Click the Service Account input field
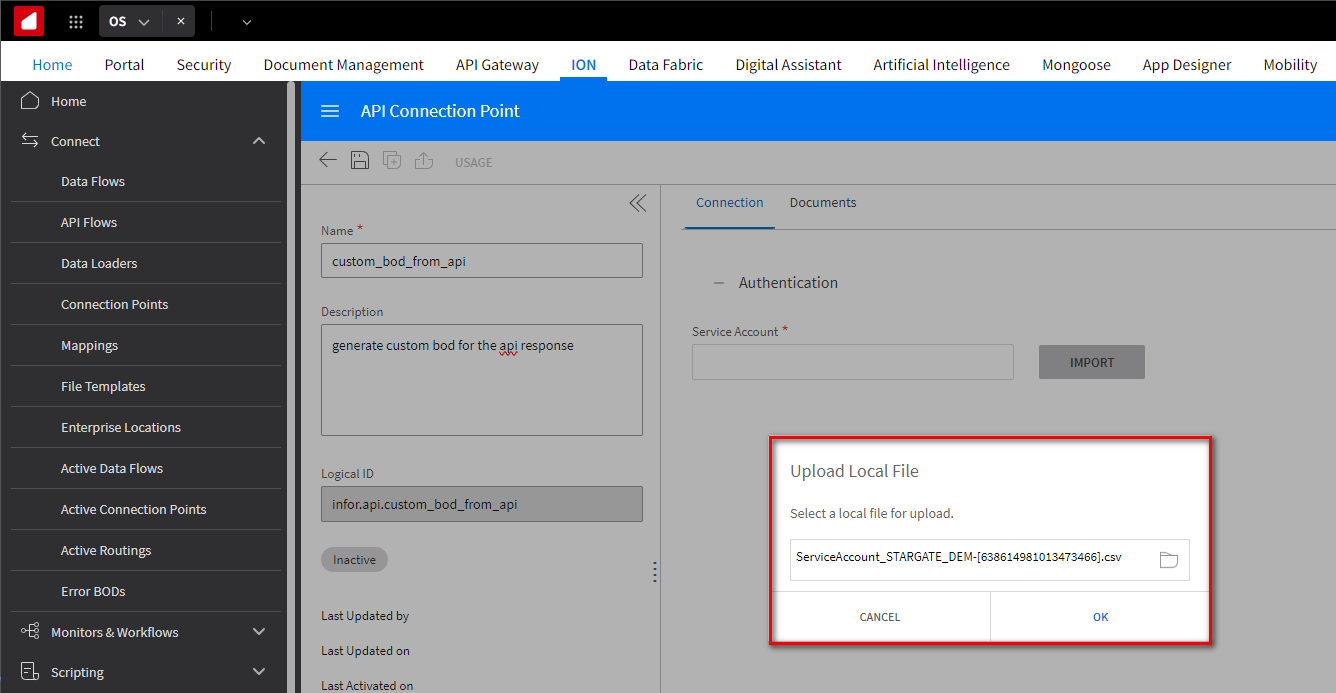Viewport: 1336px width, 693px height. point(852,362)
